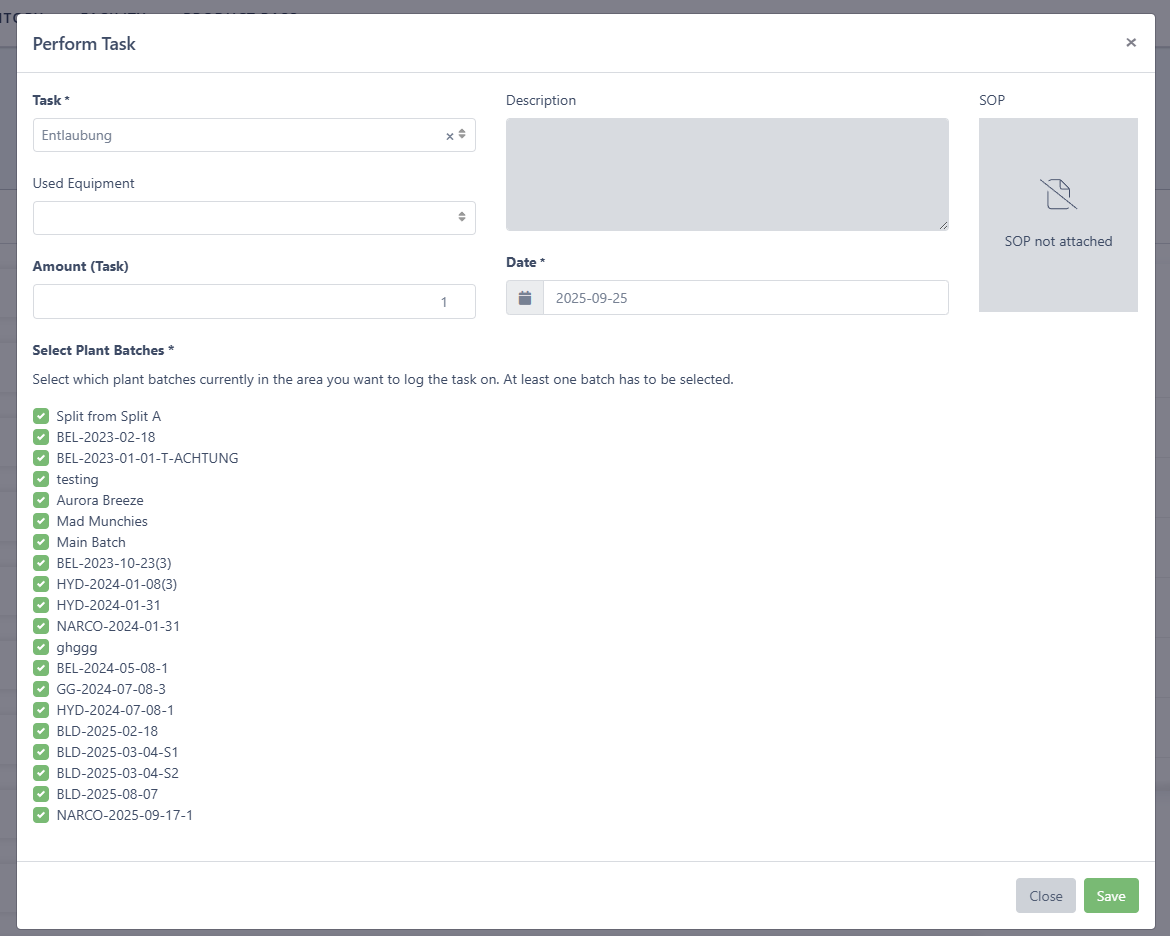Screen dimensions: 1170x936
Task: Deselect the NARCO-2025-09-17-1 batch
Action: pos(41,815)
